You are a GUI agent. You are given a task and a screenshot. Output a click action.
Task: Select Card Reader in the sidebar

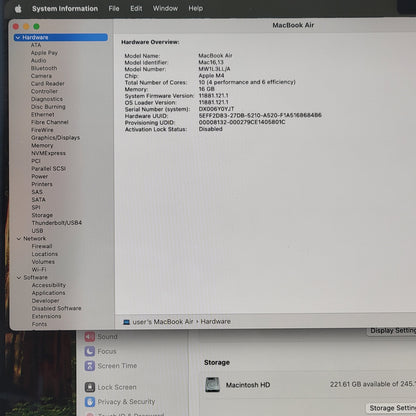point(48,84)
